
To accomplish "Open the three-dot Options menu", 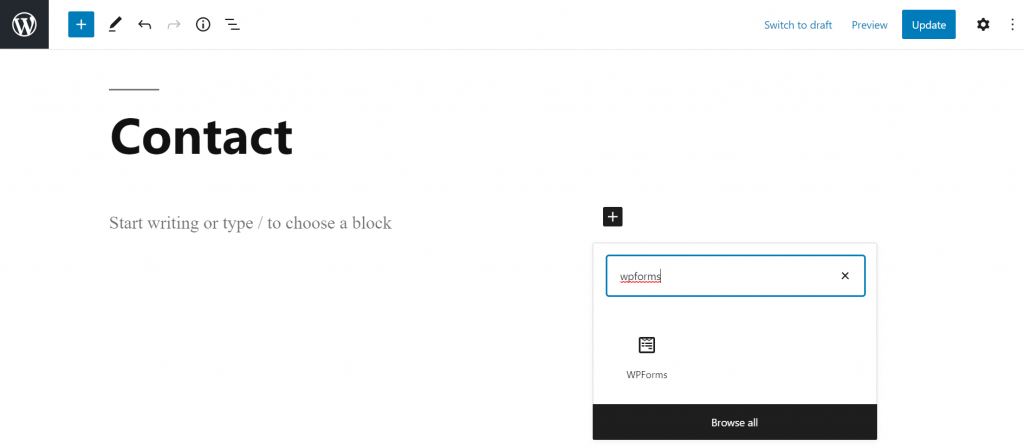I will tap(1012, 25).
